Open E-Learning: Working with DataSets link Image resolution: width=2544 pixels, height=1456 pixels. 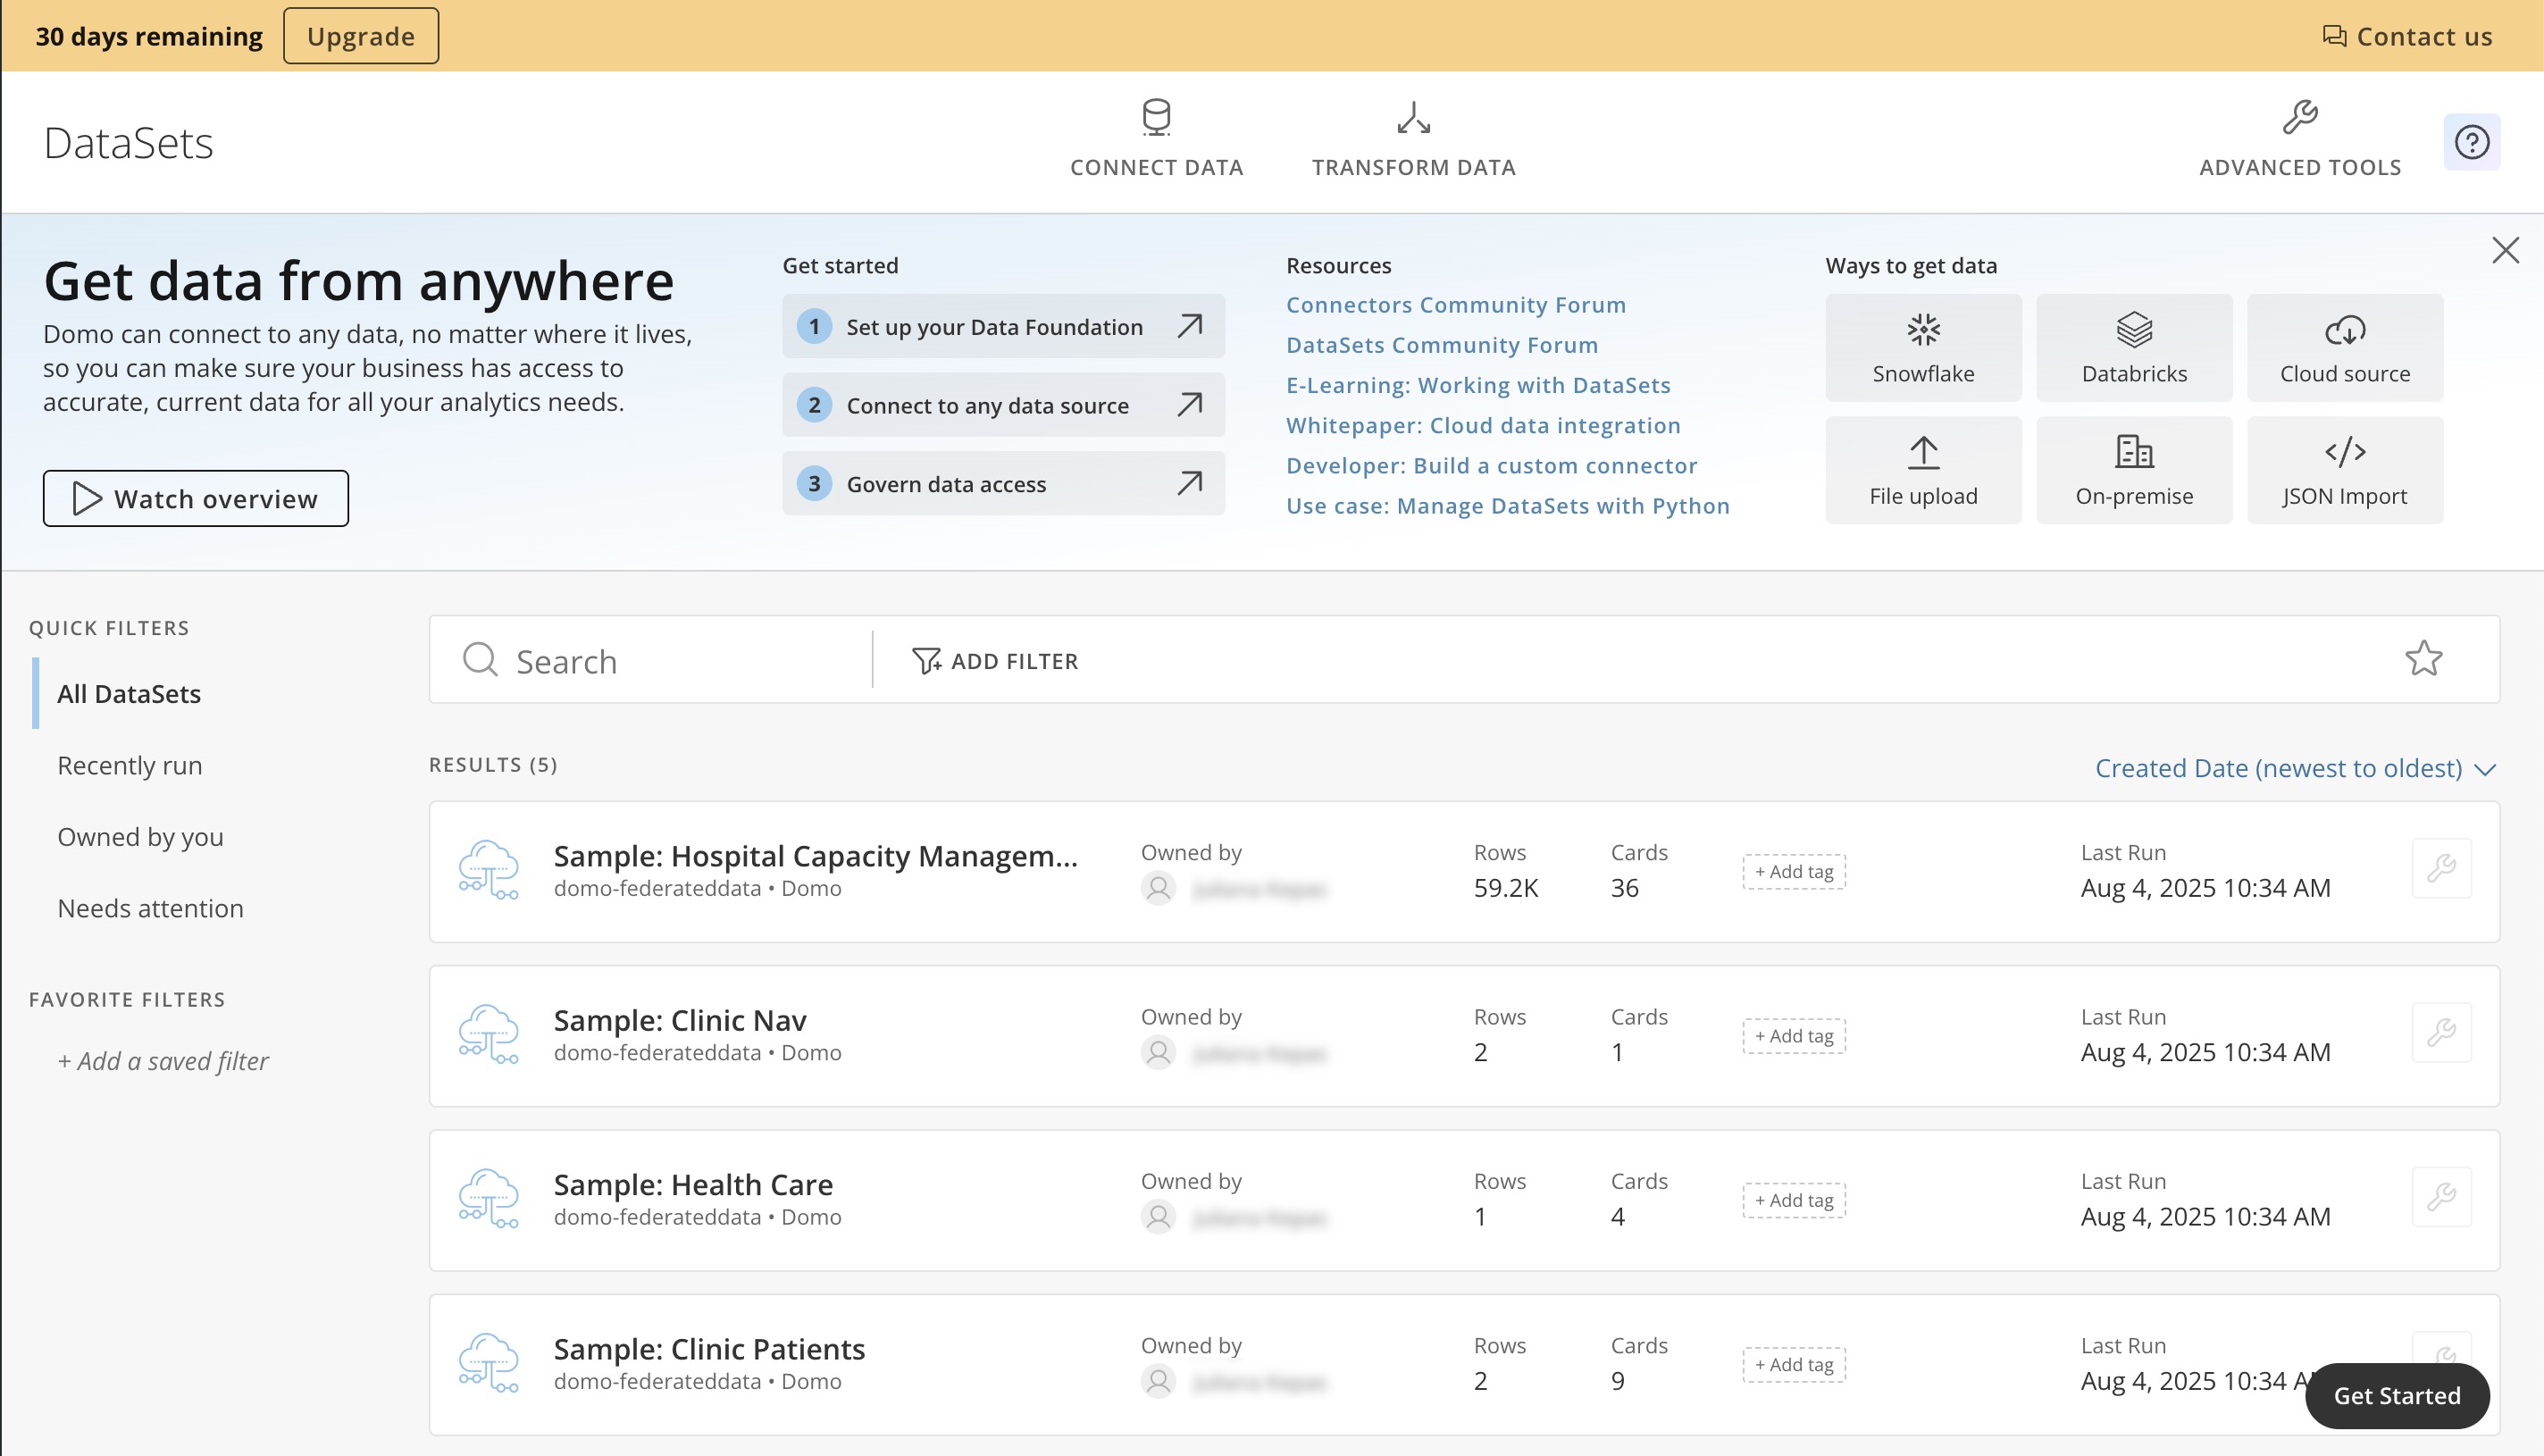pos(1478,385)
